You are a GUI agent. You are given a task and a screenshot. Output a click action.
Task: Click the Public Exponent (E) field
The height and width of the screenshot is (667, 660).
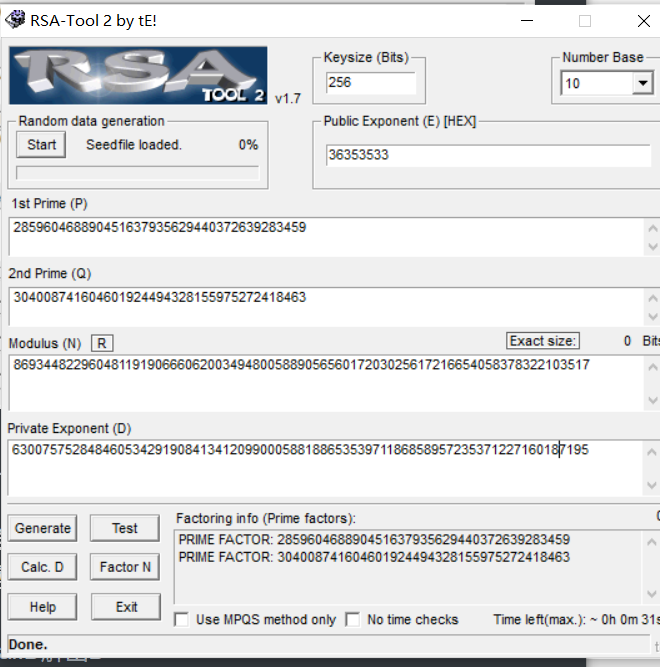click(483, 156)
